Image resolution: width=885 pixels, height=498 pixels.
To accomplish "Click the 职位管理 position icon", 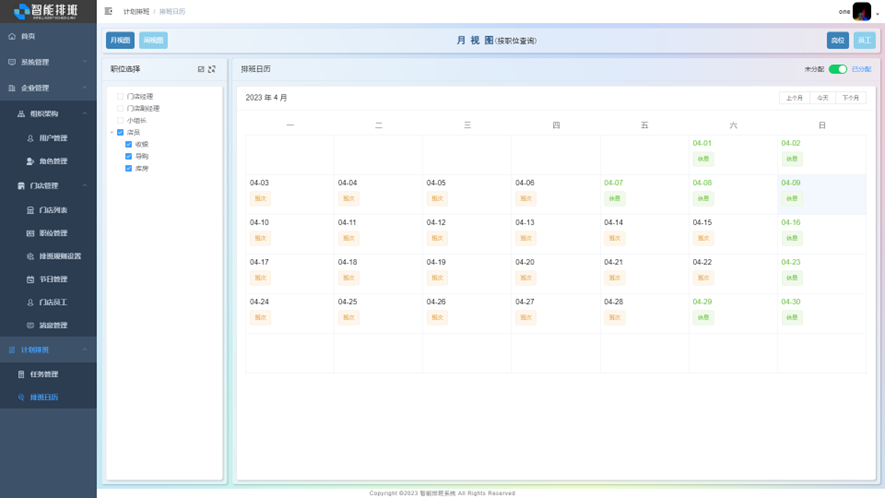I will click(x=30, y=233).
